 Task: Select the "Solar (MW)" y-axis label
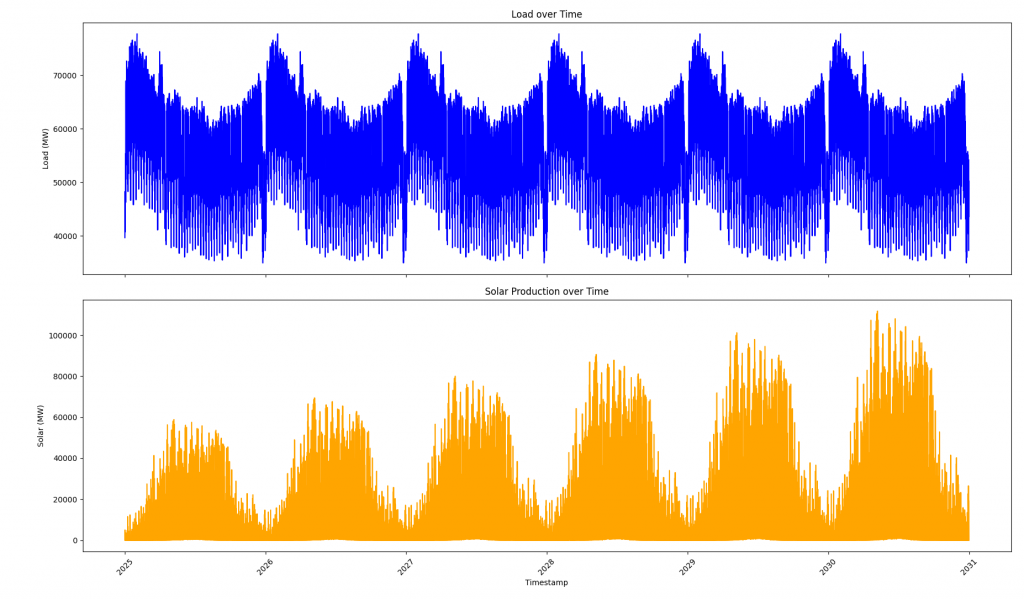[41, 425]
